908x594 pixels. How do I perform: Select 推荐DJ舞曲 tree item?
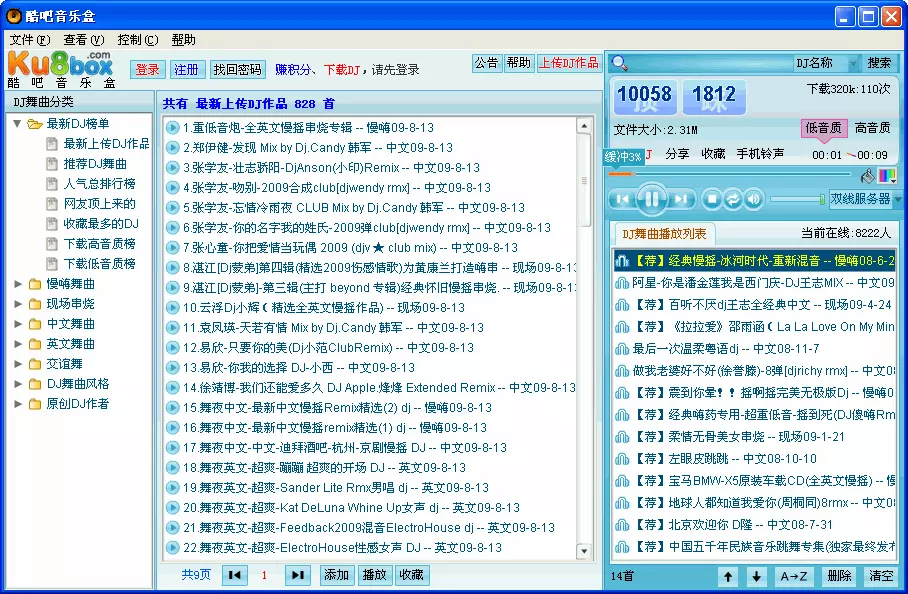95,163
